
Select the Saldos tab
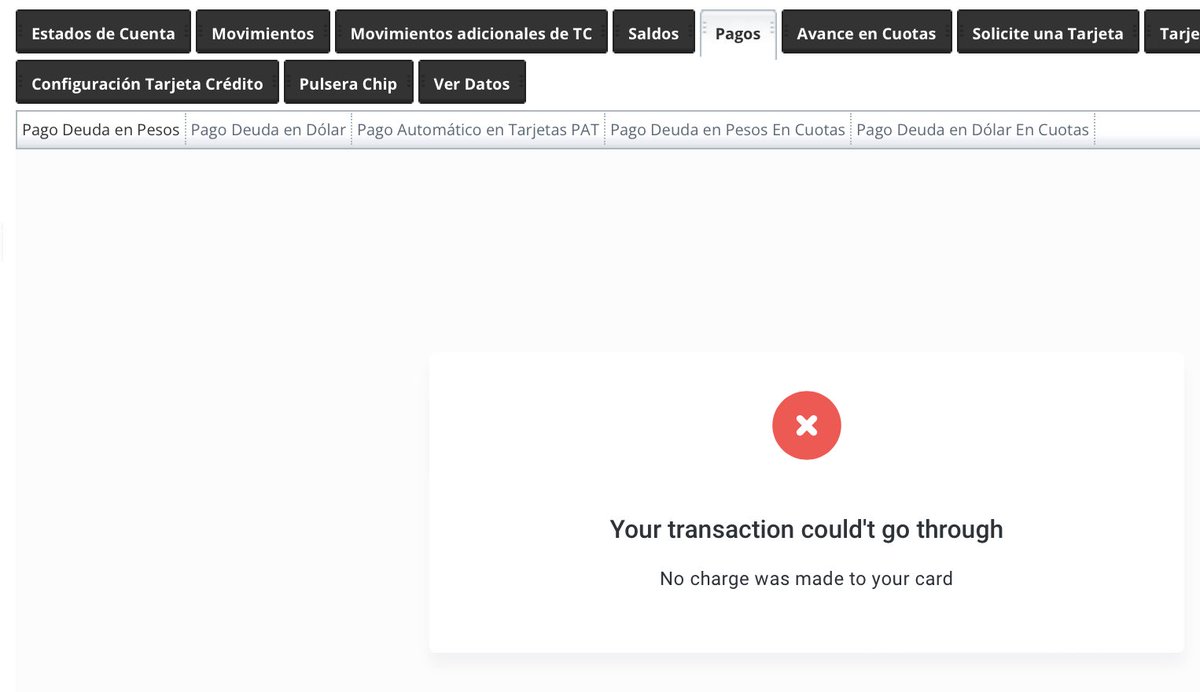tap(654, 32)
